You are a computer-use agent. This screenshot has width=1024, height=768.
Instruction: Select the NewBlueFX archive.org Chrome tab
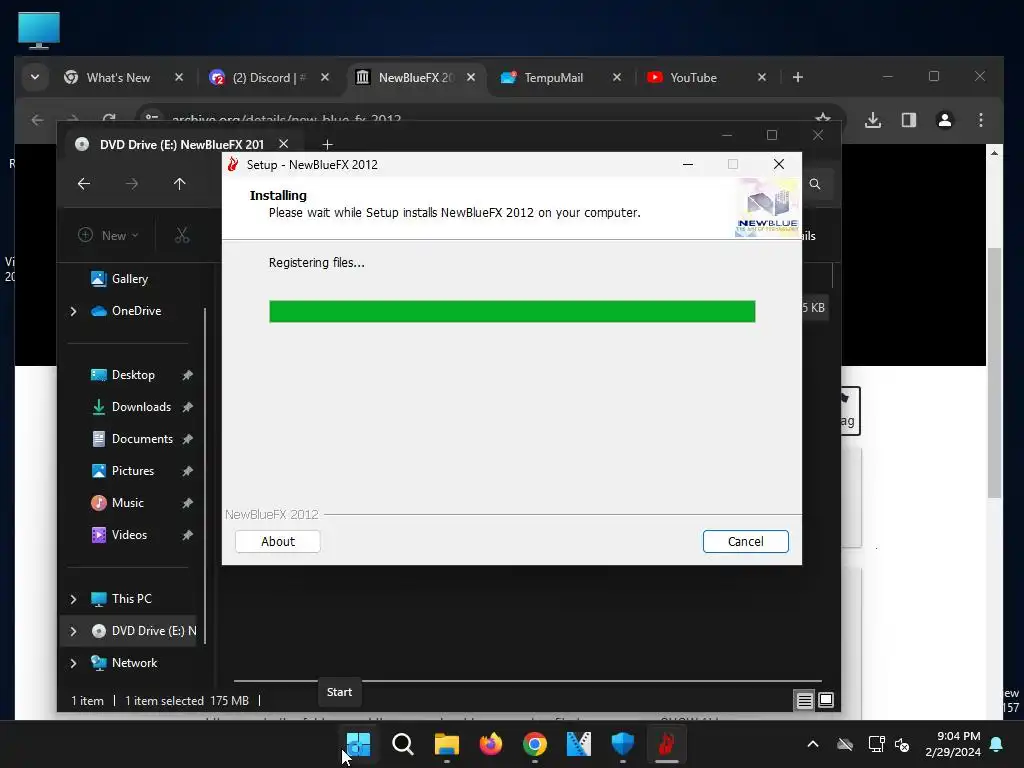(x=415, y=78)
